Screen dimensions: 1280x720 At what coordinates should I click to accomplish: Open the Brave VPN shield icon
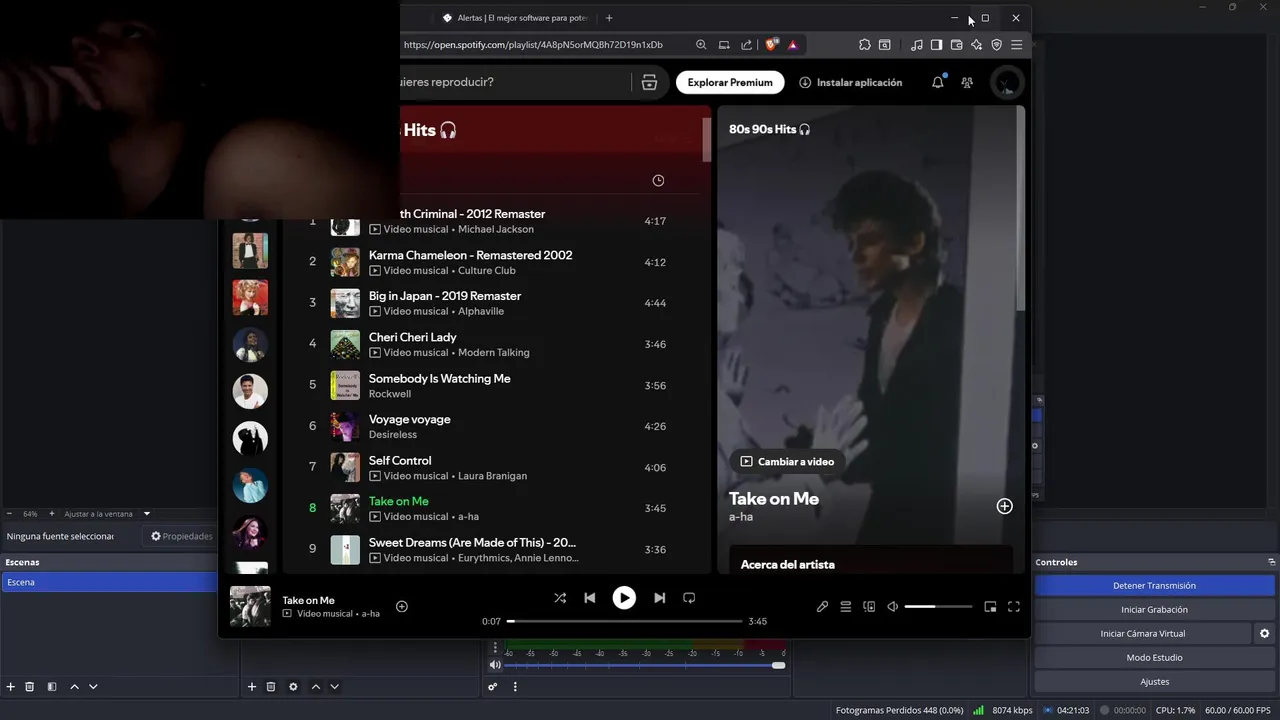(x=996, y=45)
